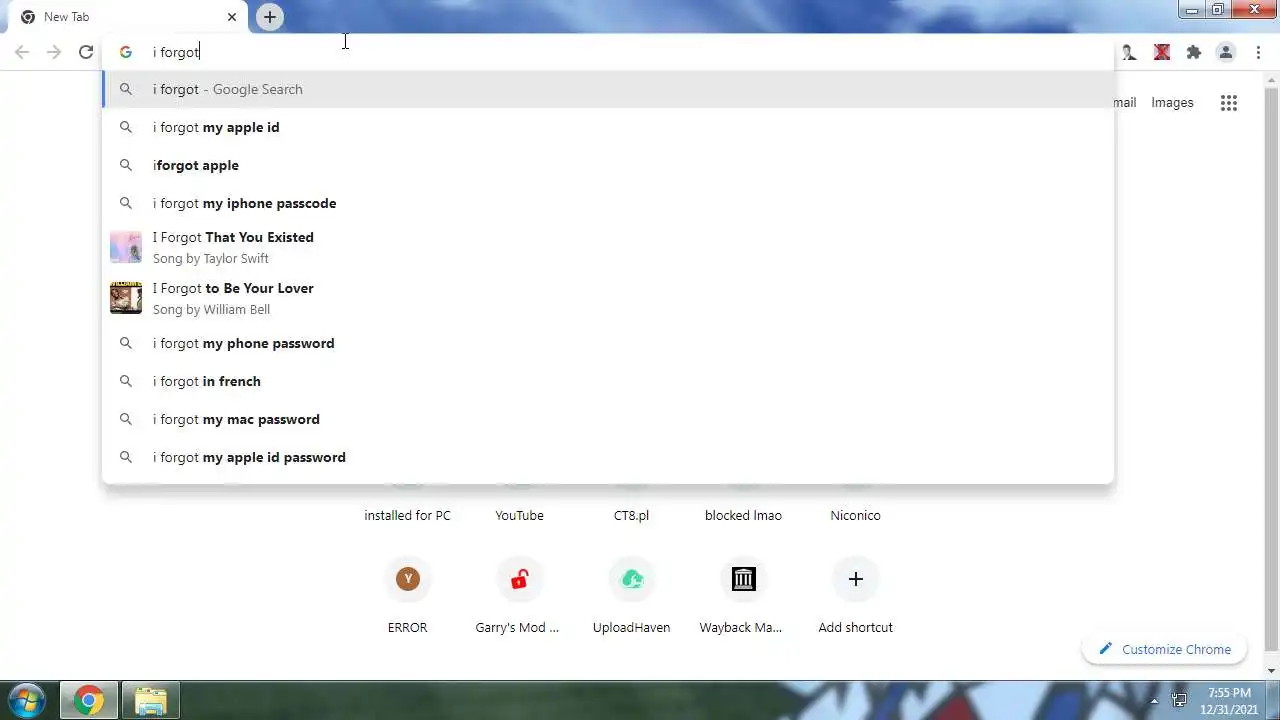Select 'i forgot - Google Search' suggestion
Screen dimensions: 1280x720
[608, 89]
